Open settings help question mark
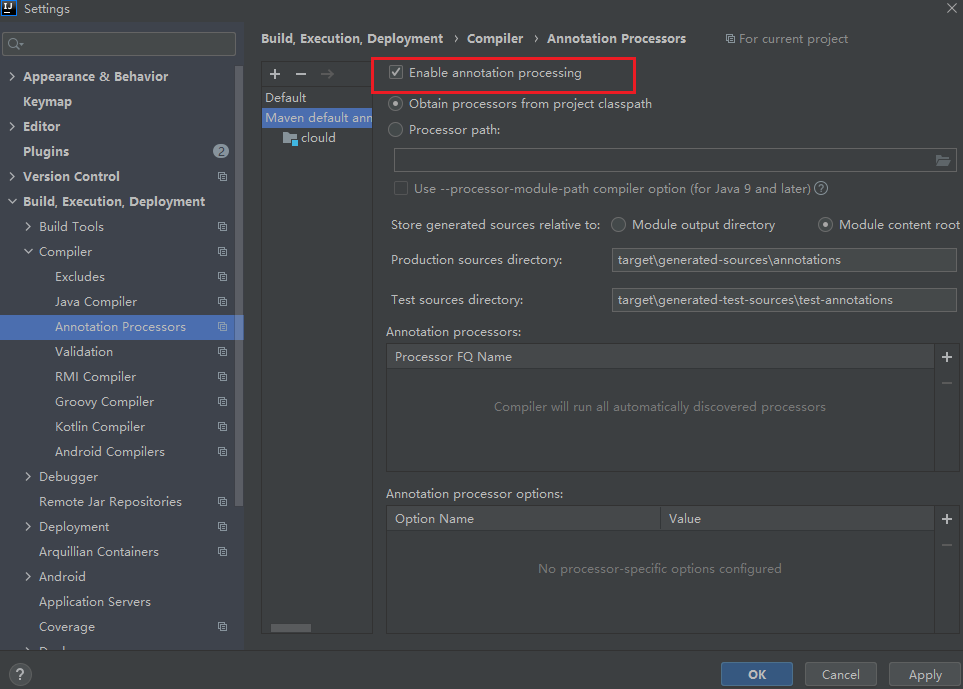 pyautogui.click(x=20, y=674)
